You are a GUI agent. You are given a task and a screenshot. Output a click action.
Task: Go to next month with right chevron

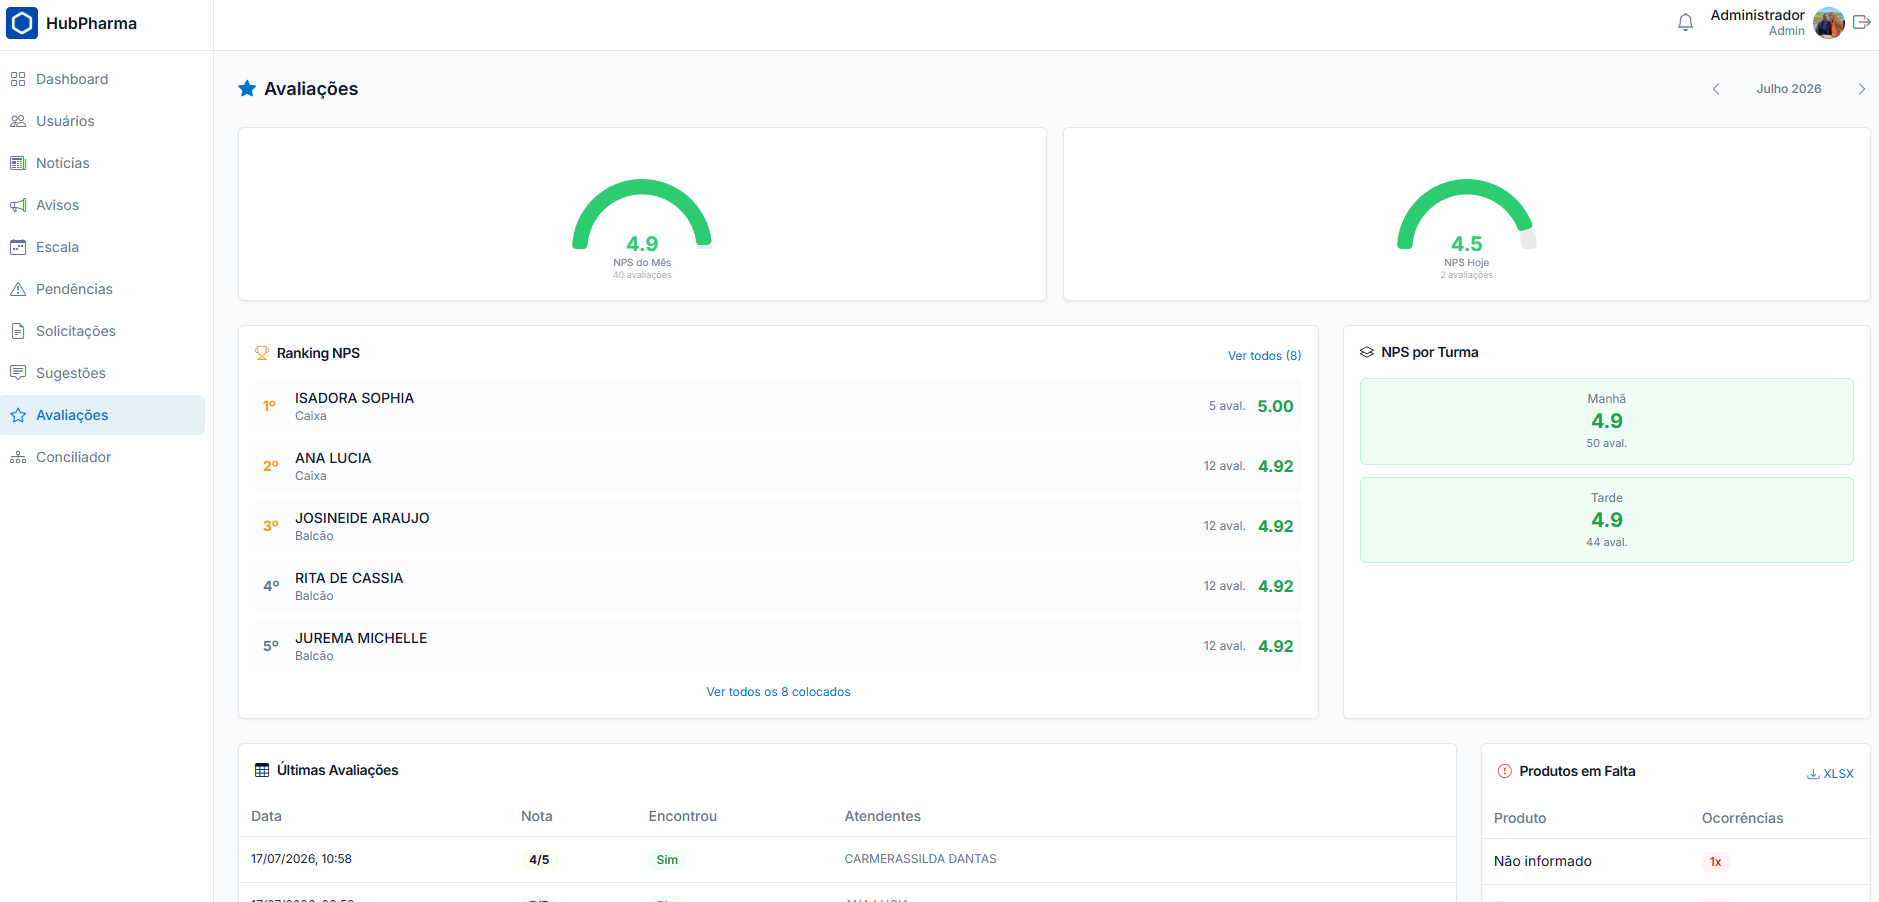click(1862, 89)
